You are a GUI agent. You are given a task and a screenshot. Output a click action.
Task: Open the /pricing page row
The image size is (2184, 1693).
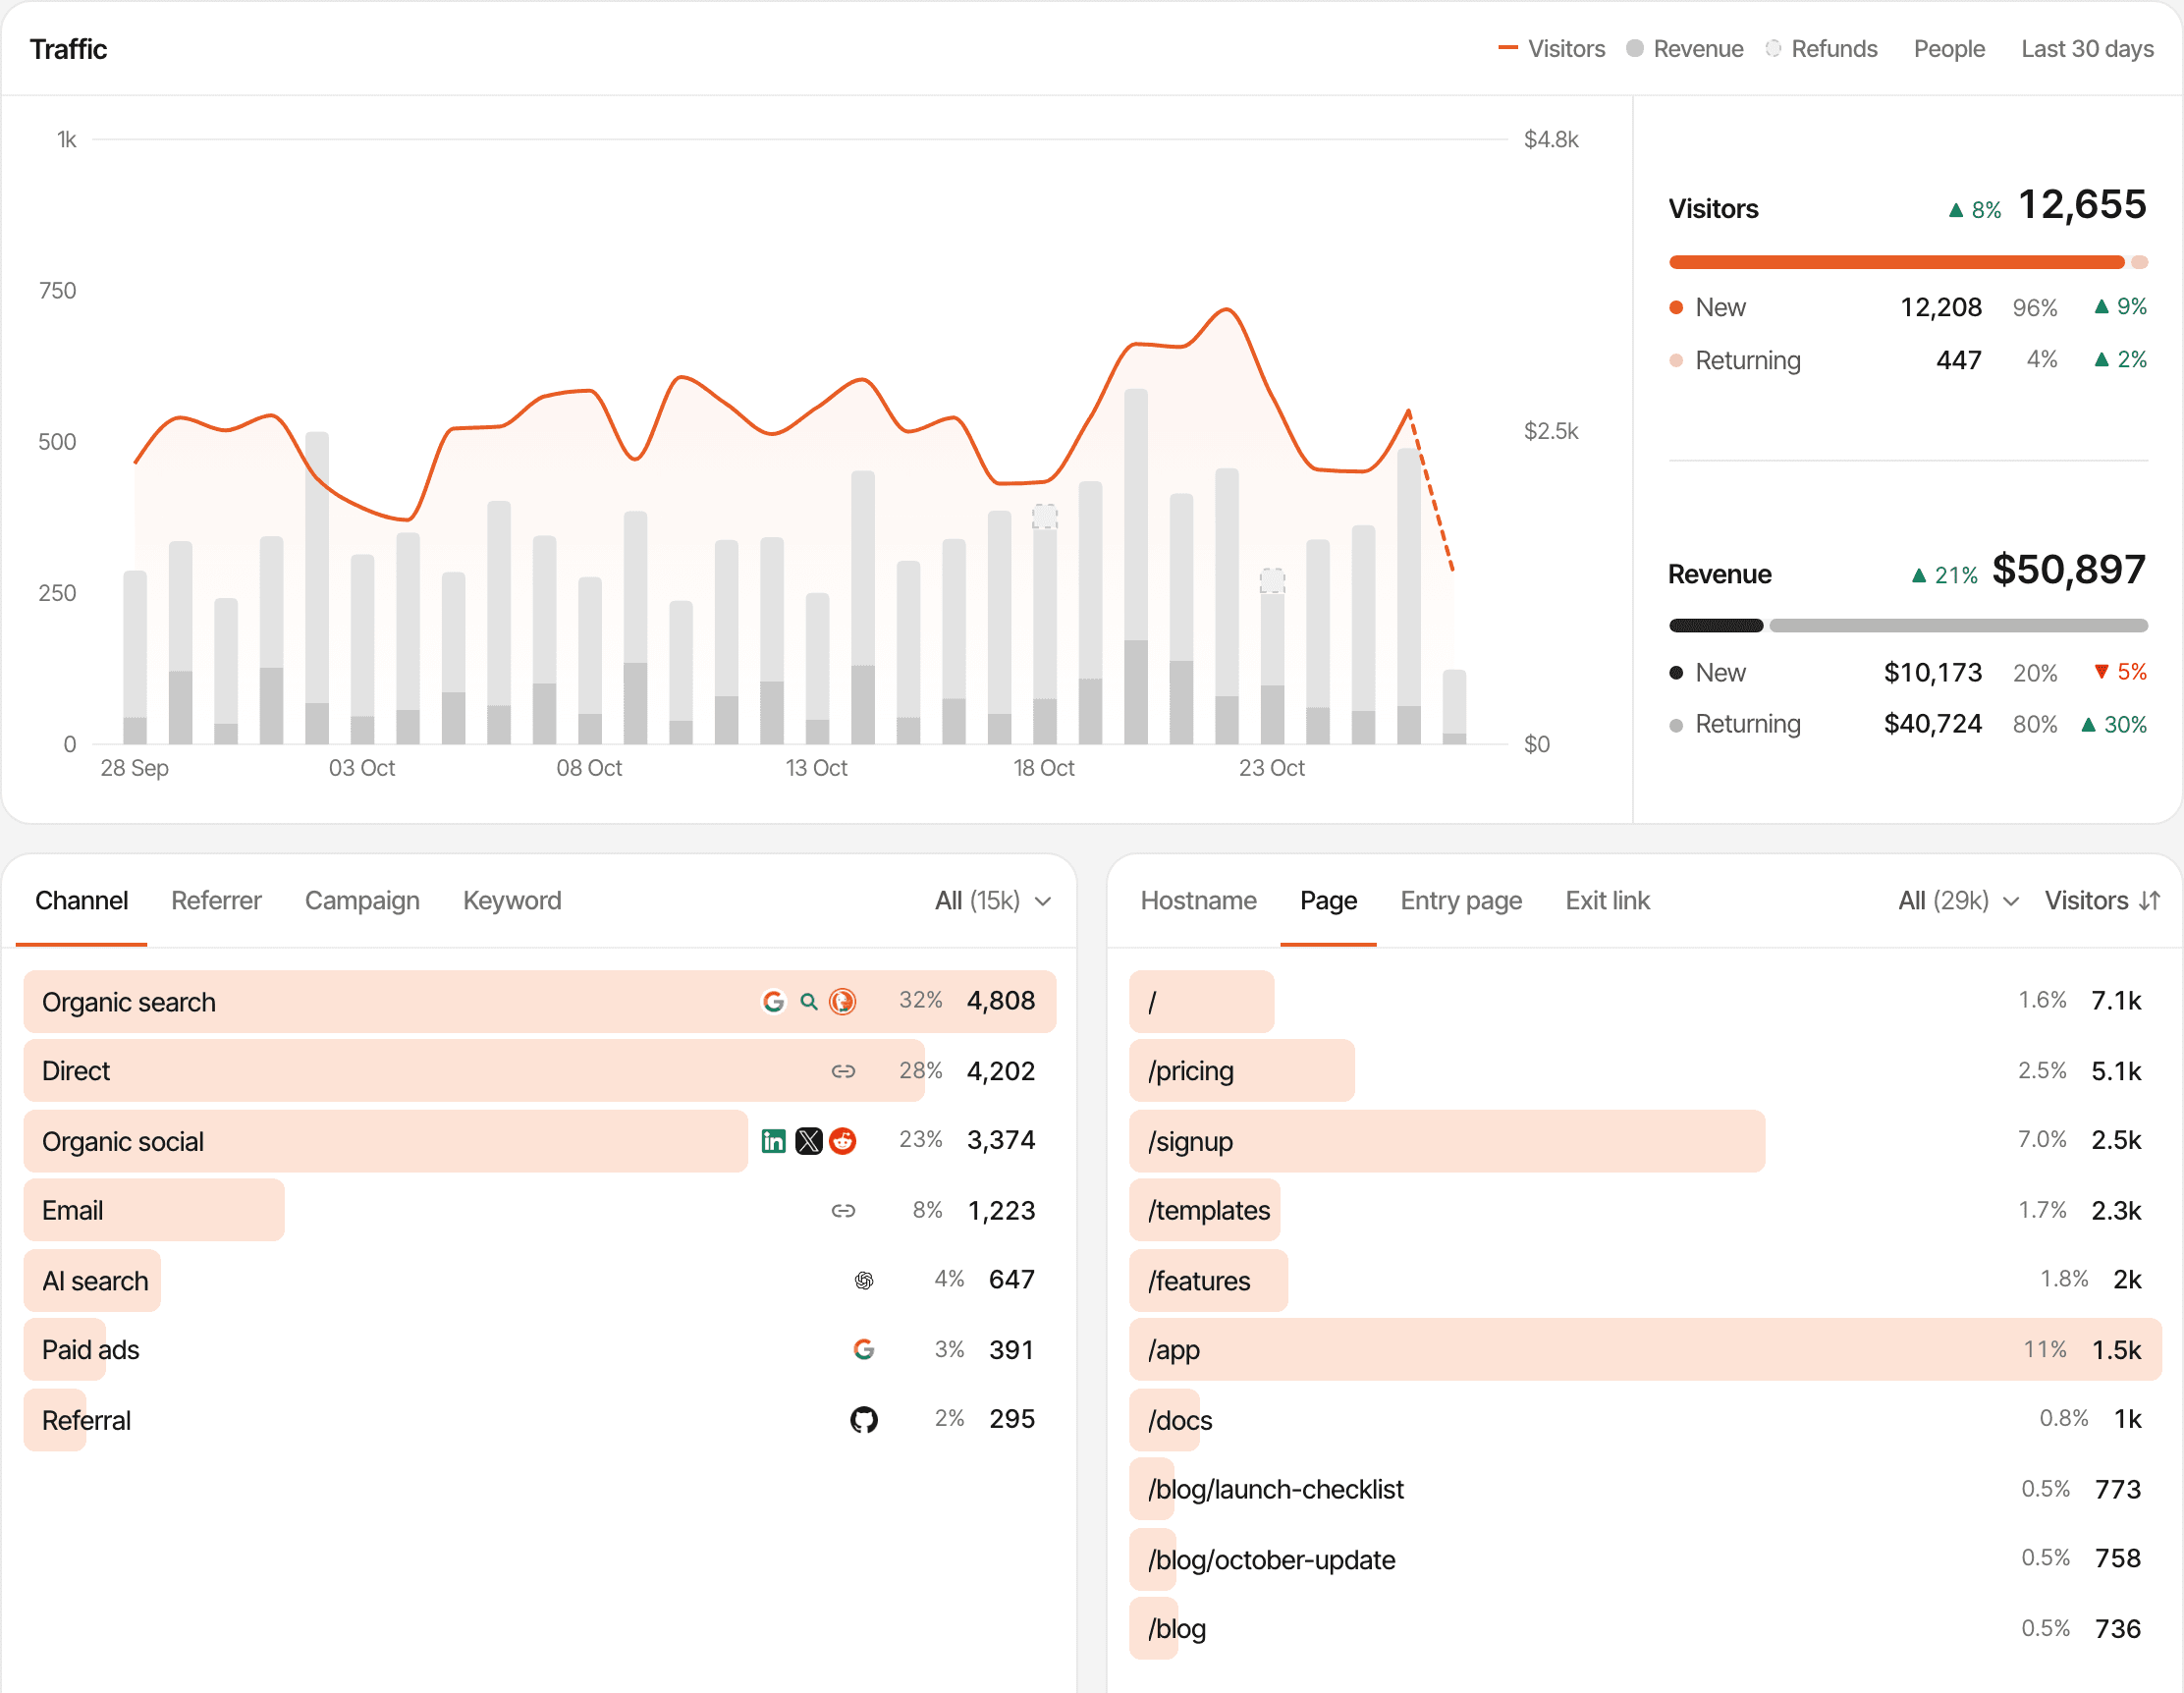pyautogui.click(x=1645, y=1071)
